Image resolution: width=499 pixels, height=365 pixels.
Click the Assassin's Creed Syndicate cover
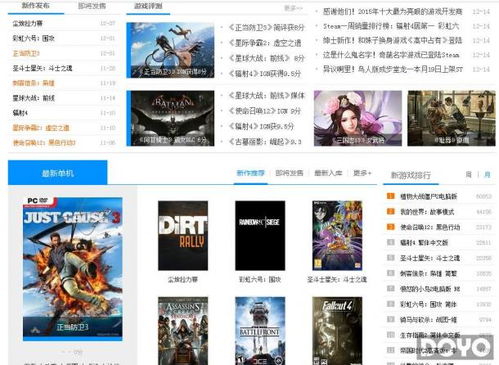click(183, 331)
